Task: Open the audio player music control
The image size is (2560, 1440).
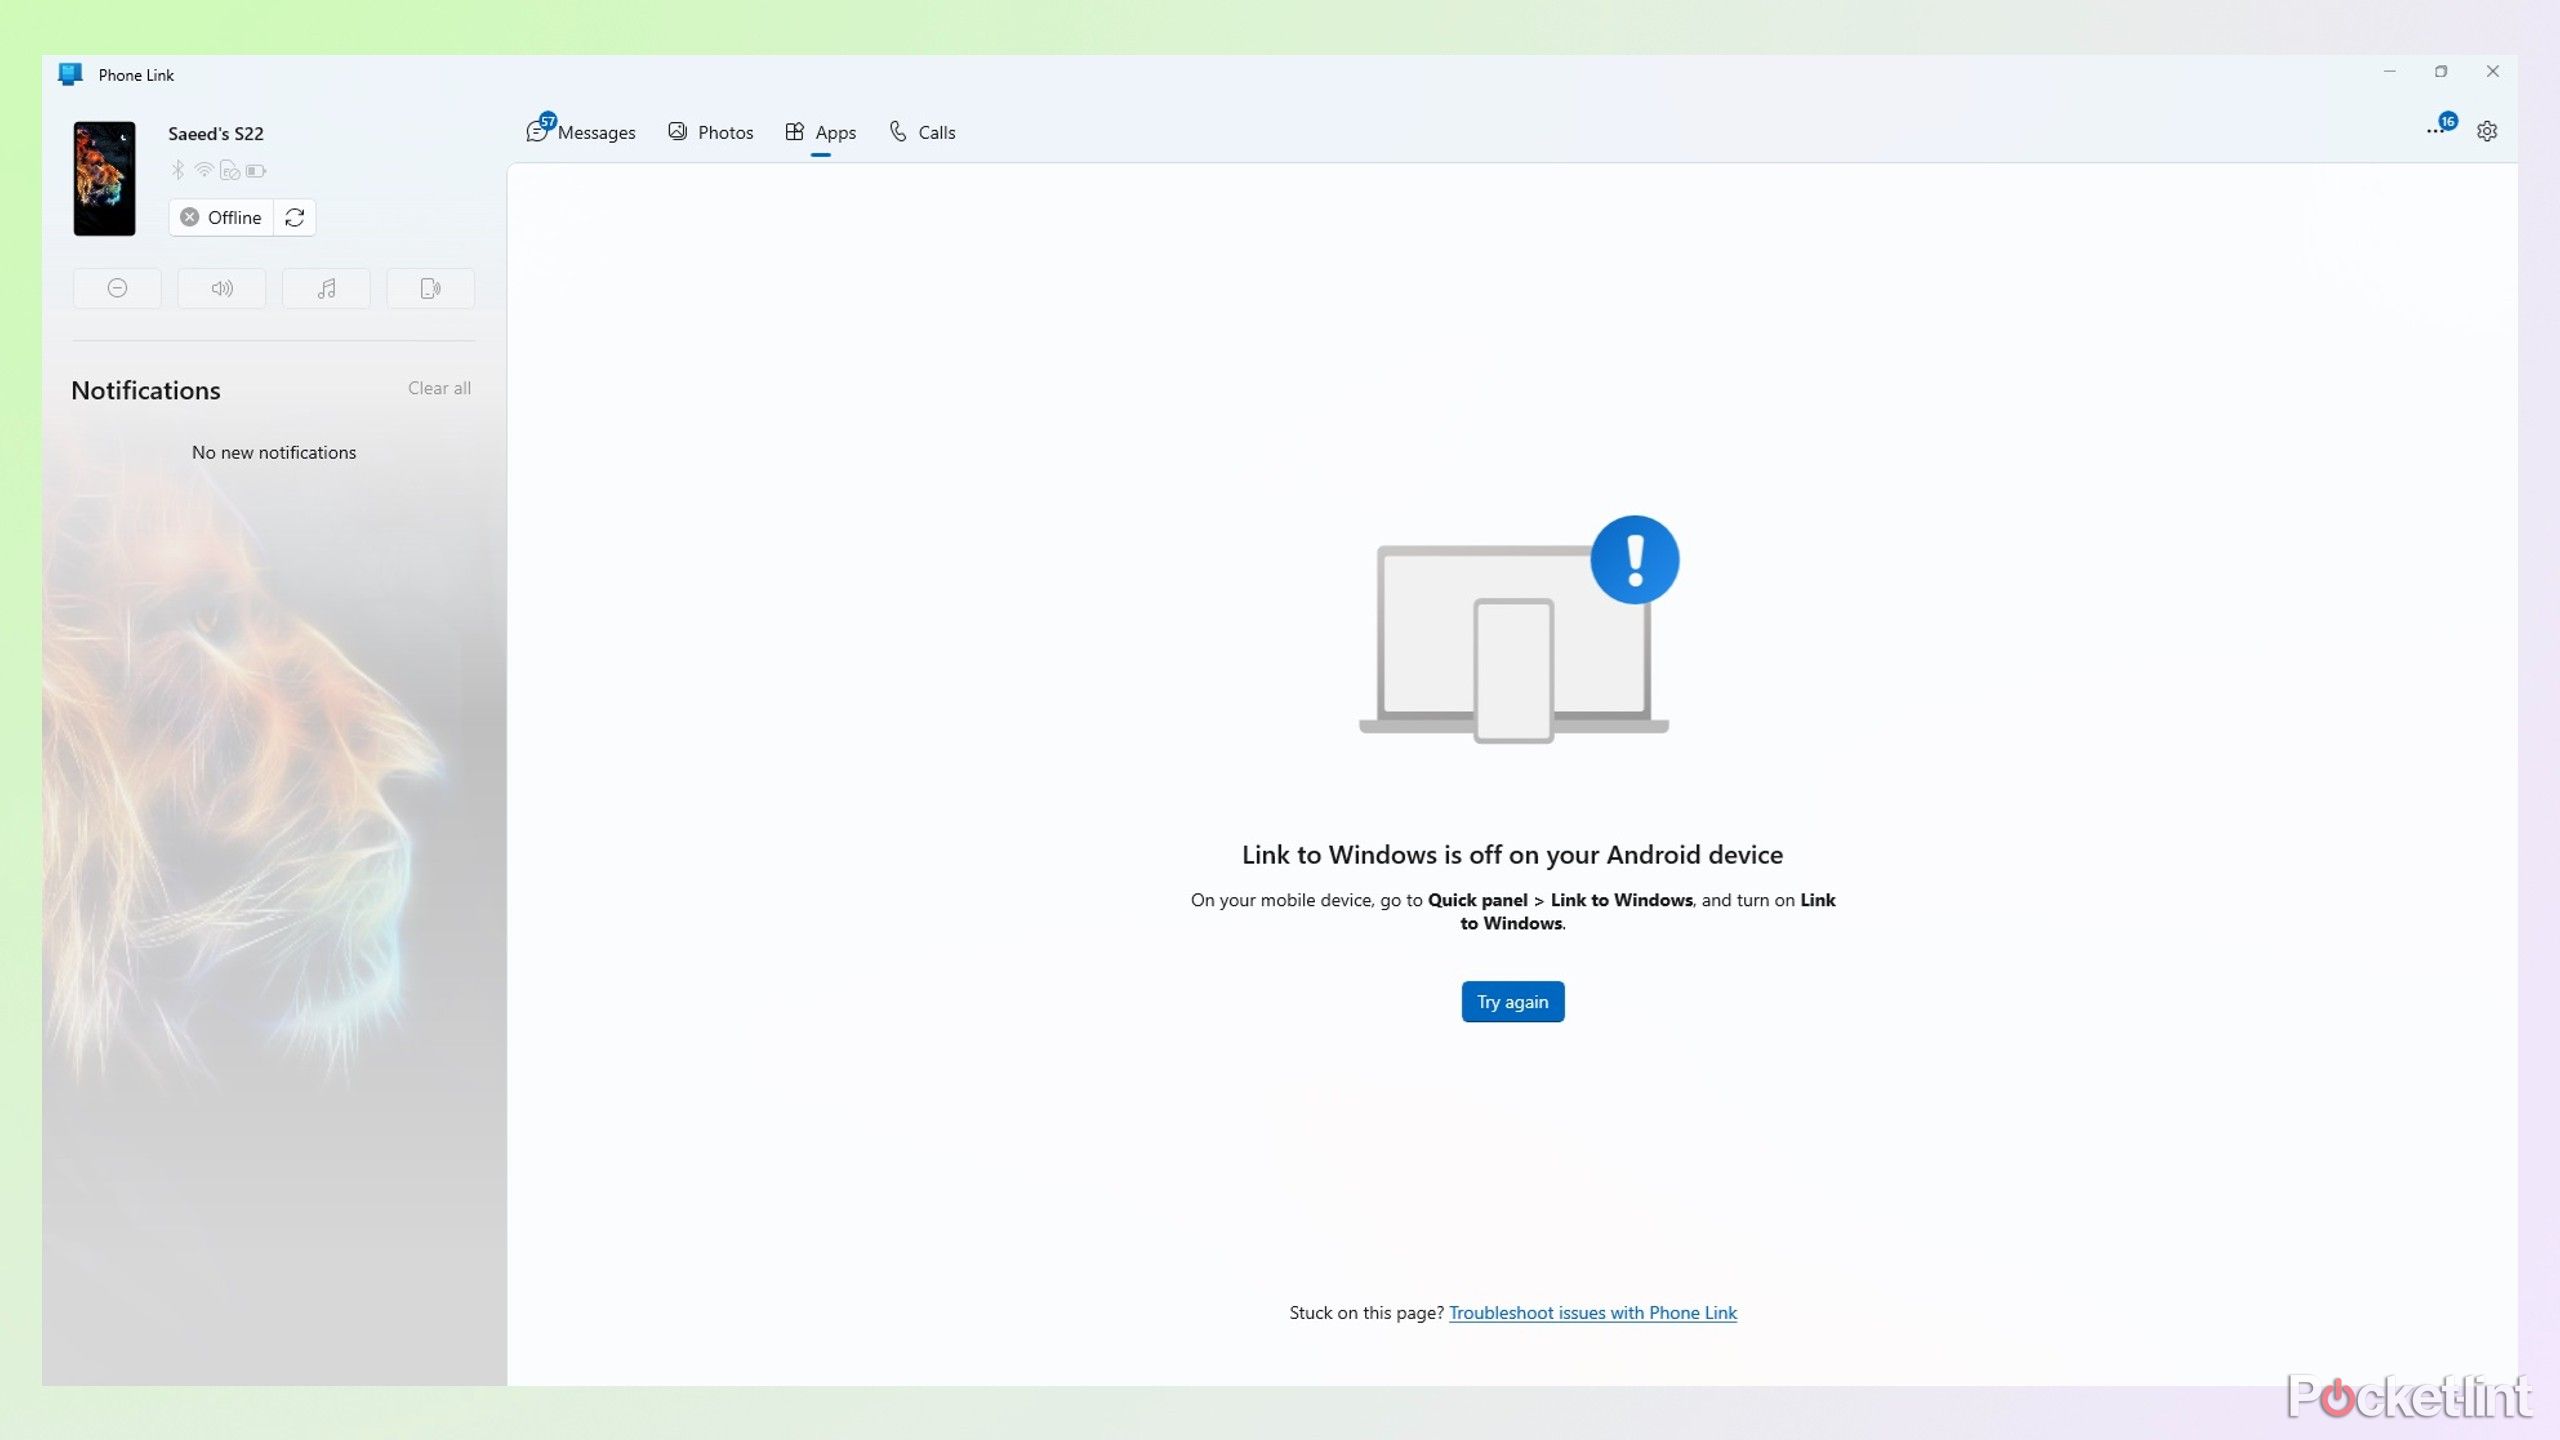Action: tap(326, 288)
